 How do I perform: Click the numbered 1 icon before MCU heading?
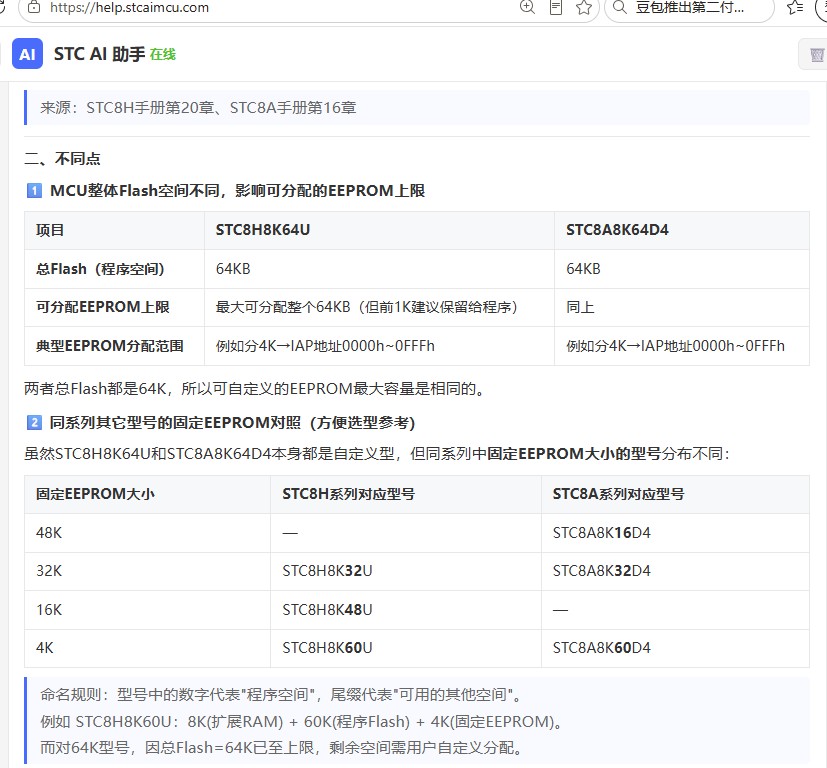point(34,190)
